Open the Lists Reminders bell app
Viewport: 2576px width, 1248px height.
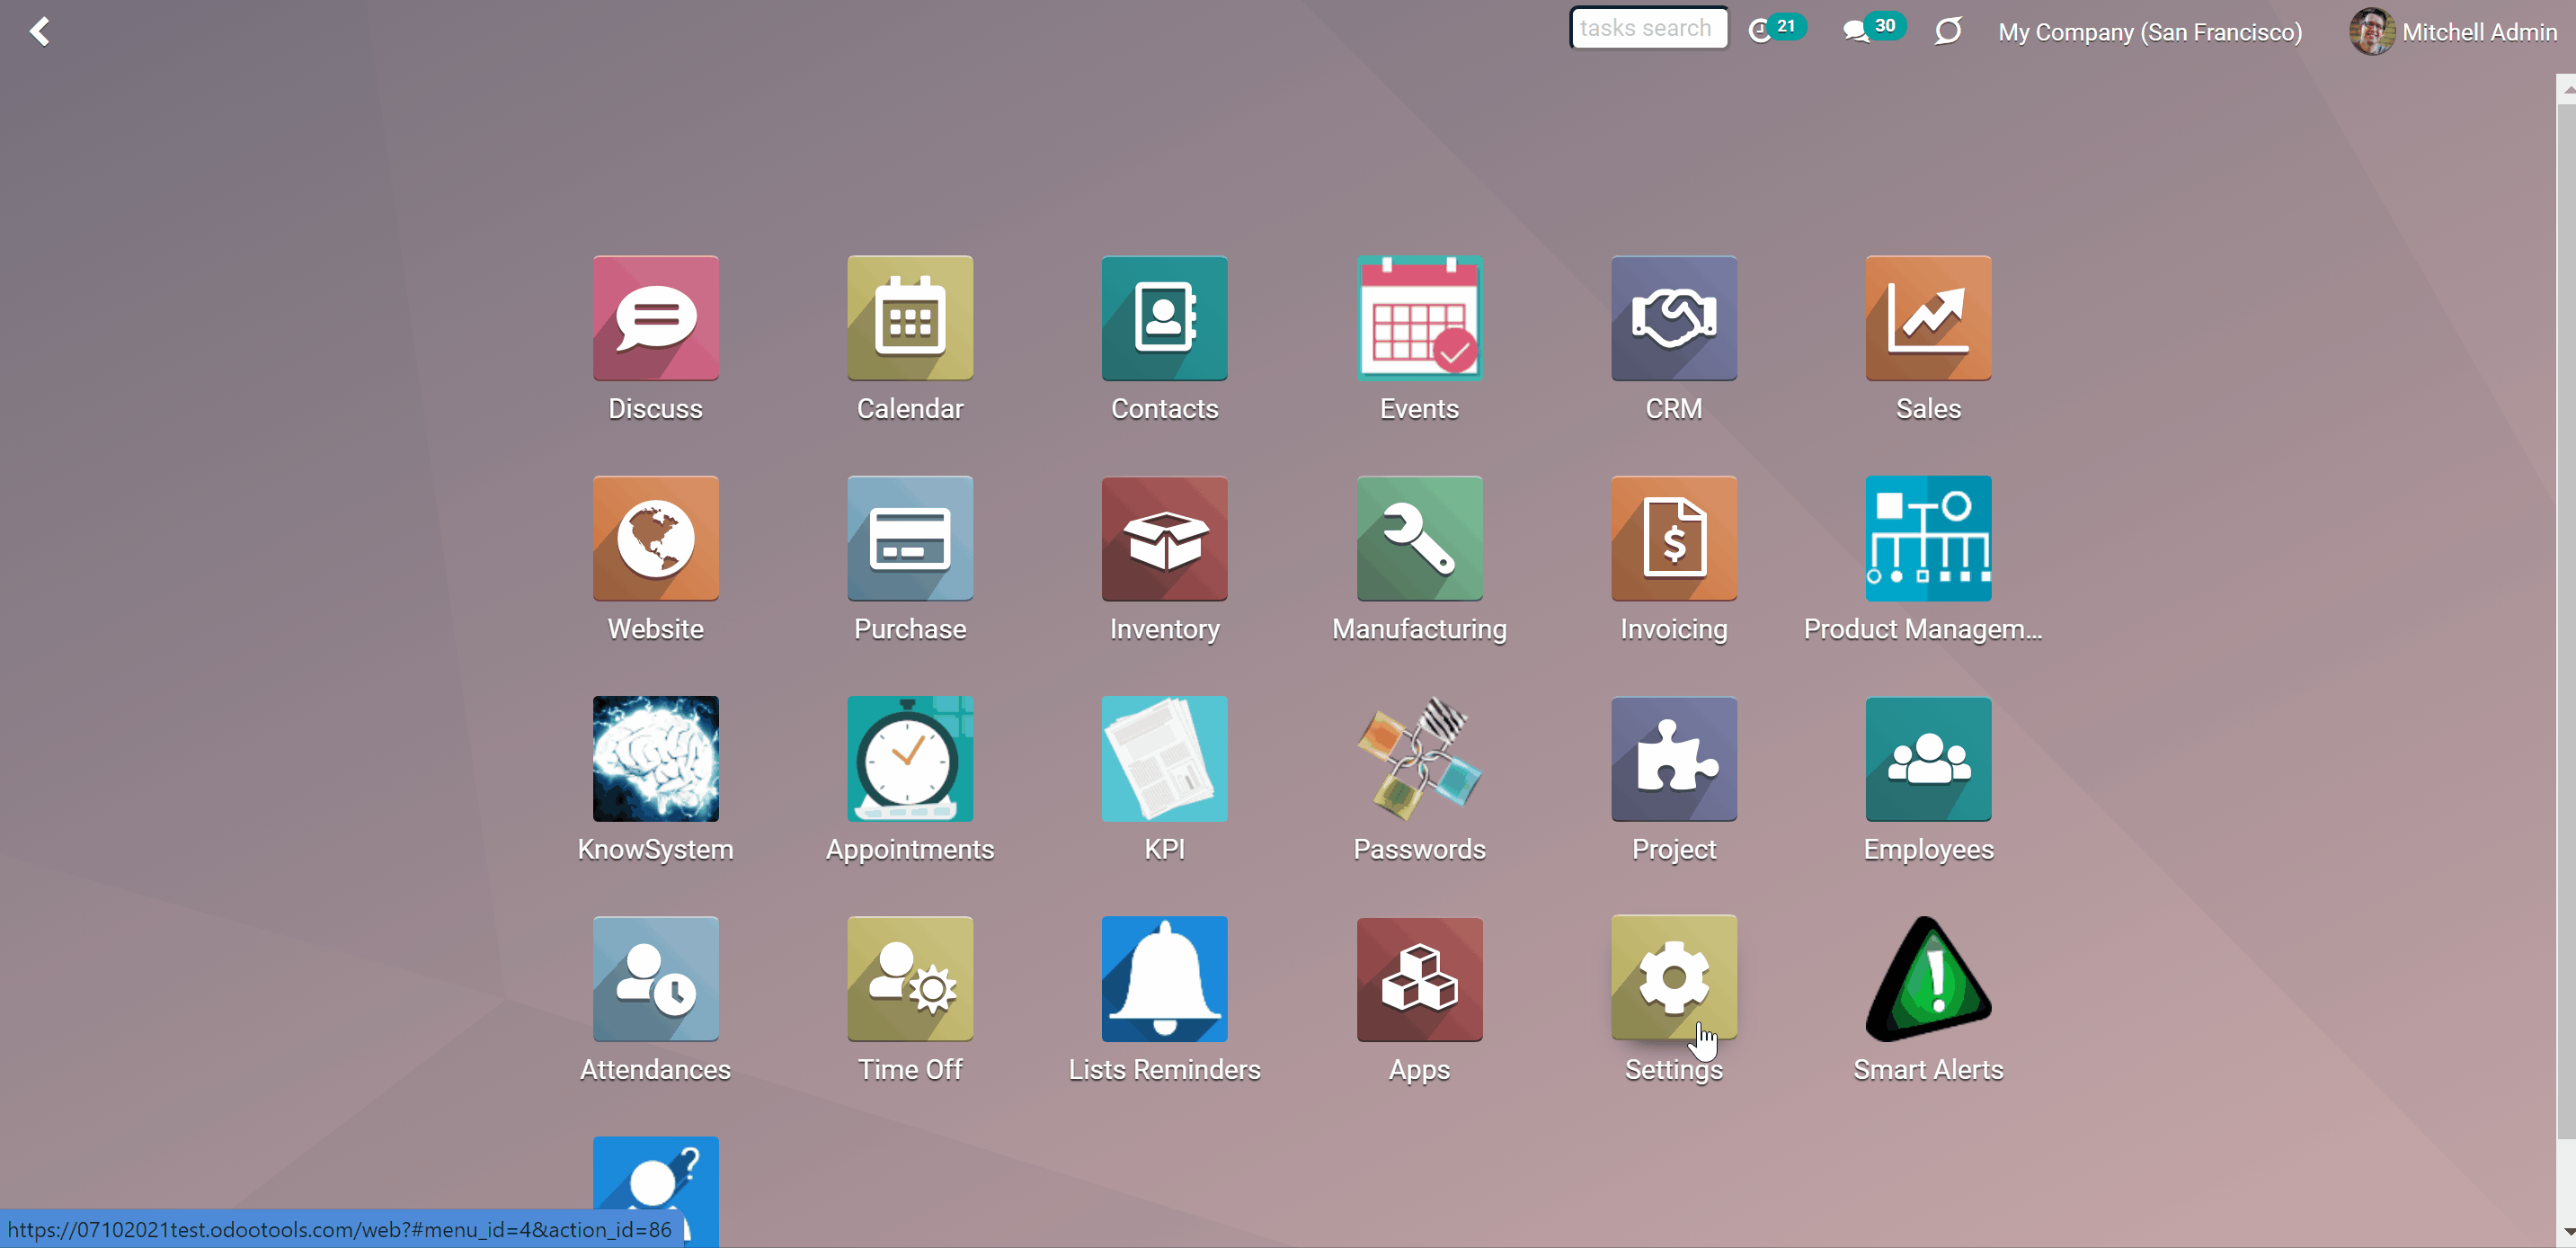pyautogui.click(x=1164, y=978)
